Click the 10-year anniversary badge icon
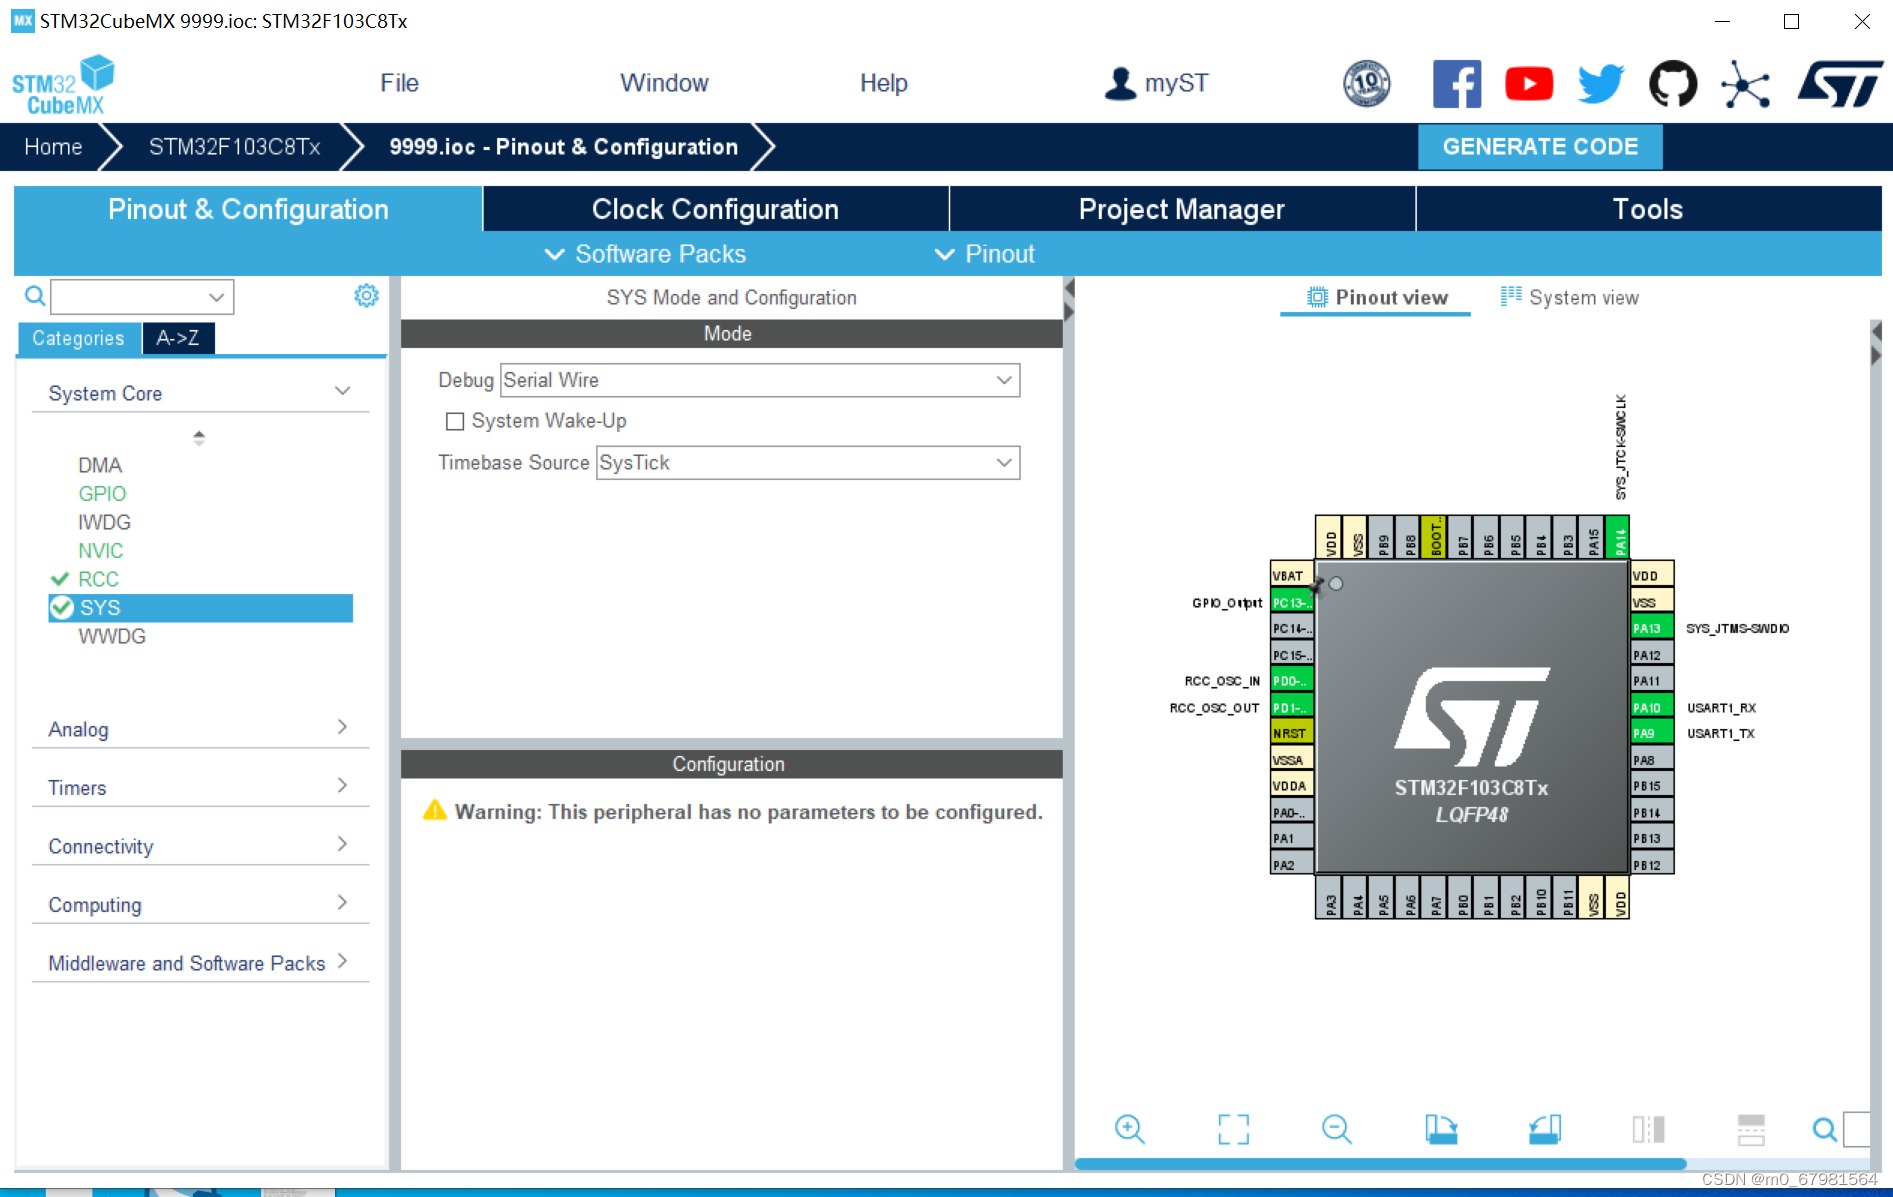 (1366, 83)
